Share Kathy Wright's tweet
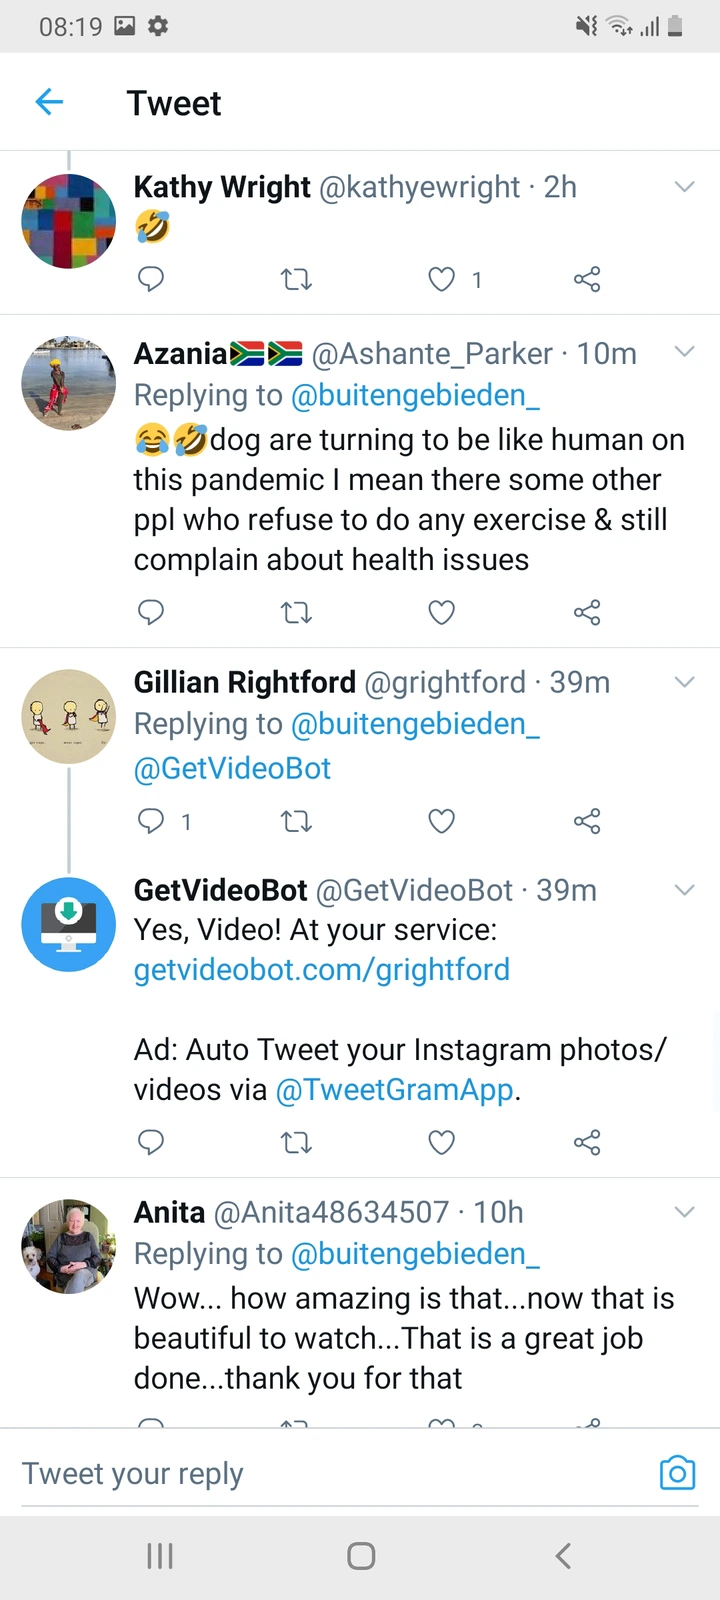Image resolution: width=720 pixels, height=1600 pixels. coord(587,279)
